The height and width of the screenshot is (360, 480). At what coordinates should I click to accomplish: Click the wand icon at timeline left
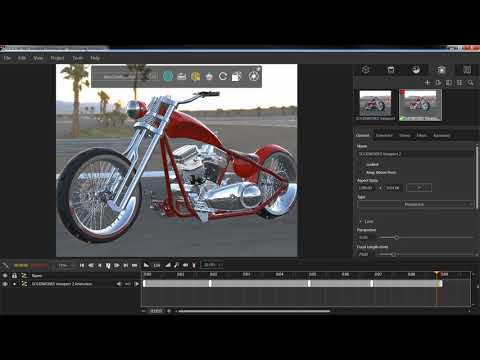coord(6,265)
